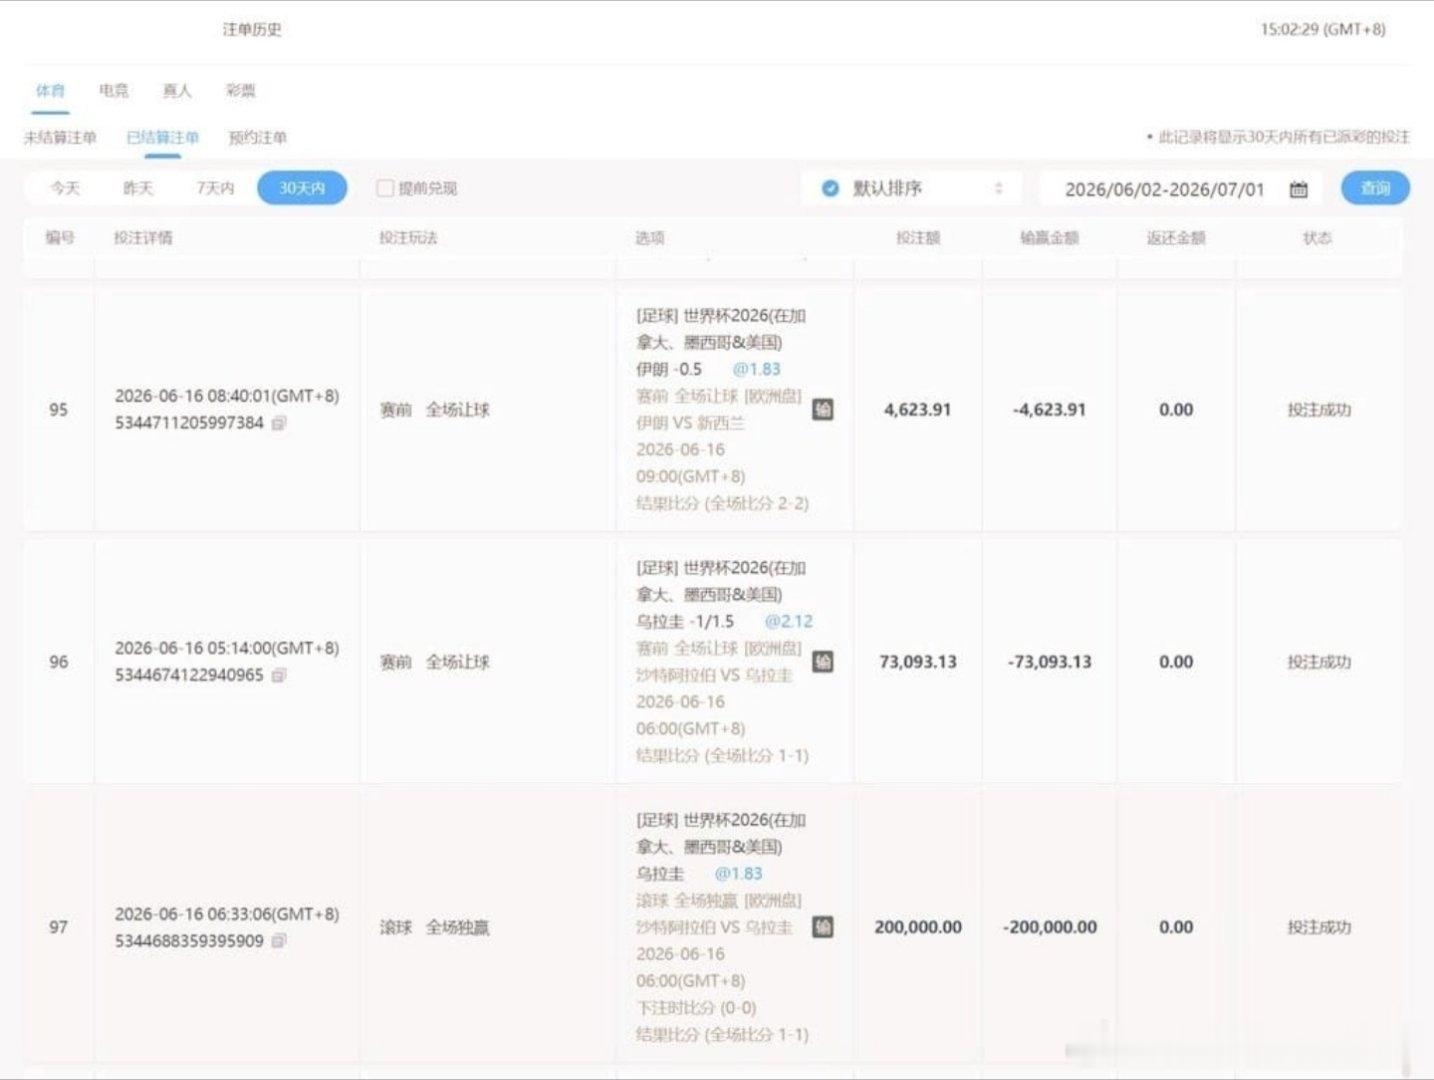Image resolution: width=1434 pixels, height=1080 pixels.
Task: Click the 输赢金额 column header
Action: tap(1049, 237)
